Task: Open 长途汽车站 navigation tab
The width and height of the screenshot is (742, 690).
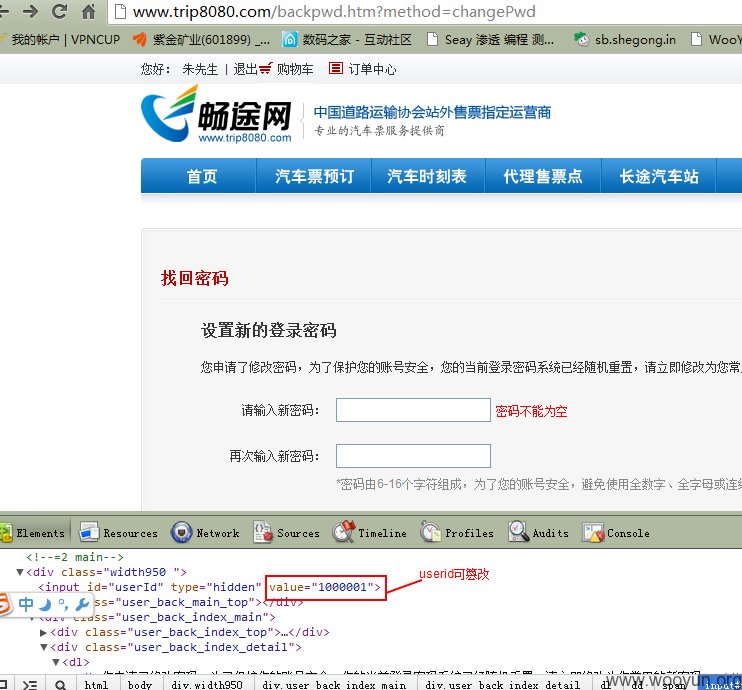Action: click(658, 177)
